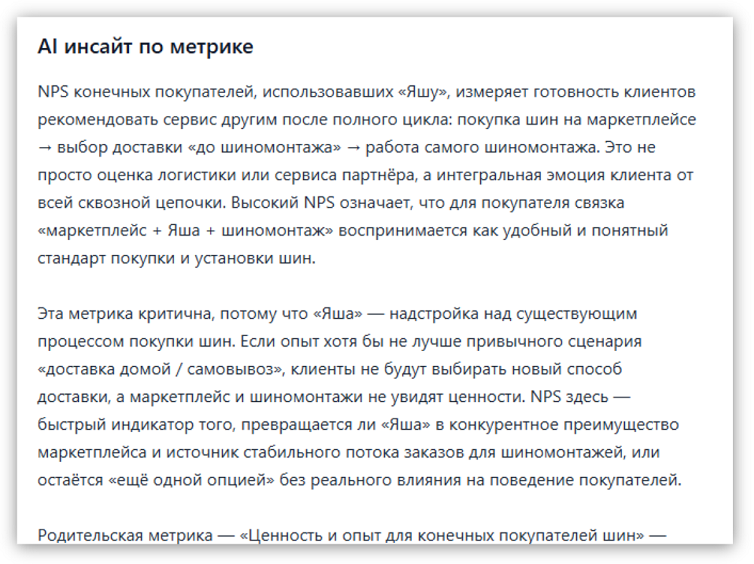Click the text "выбор доставки «до шиномонтажа»"
The width and height of the screenshot is (754, 564).
click(199, 147)
